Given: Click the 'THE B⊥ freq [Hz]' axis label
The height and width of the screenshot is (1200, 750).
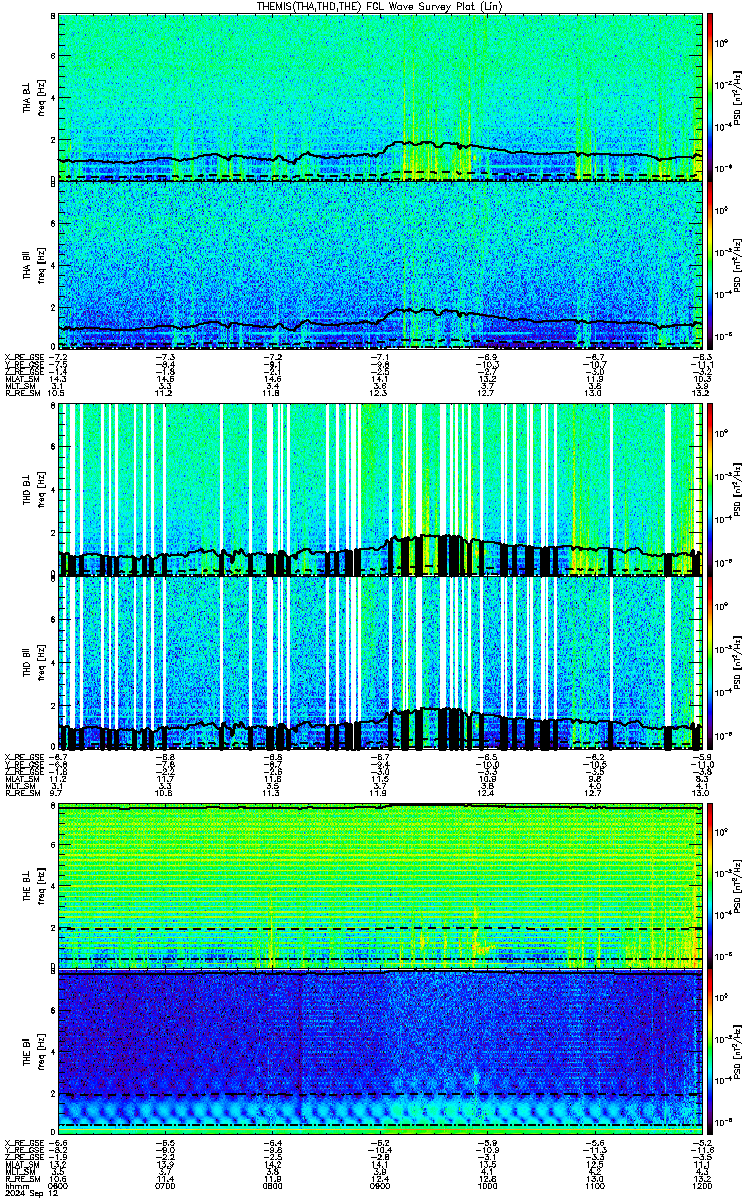Looking at the screenshot, I should coord(33,886).
